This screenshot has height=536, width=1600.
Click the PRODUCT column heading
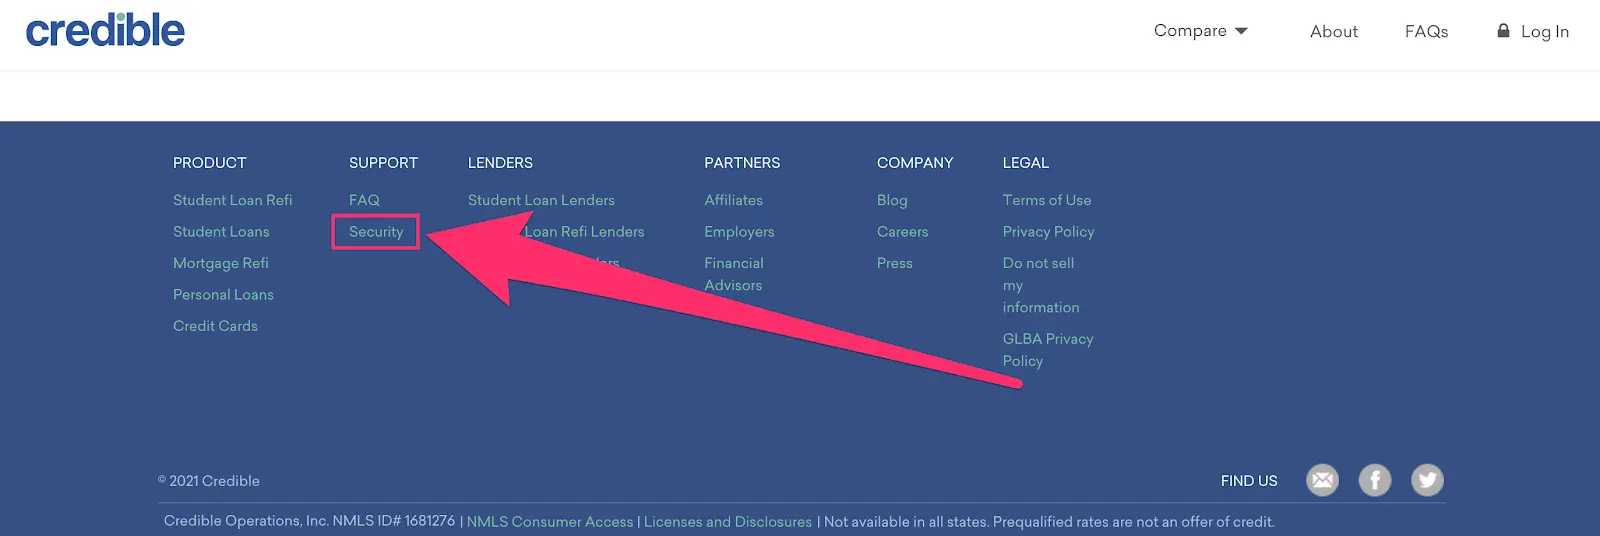209,163
